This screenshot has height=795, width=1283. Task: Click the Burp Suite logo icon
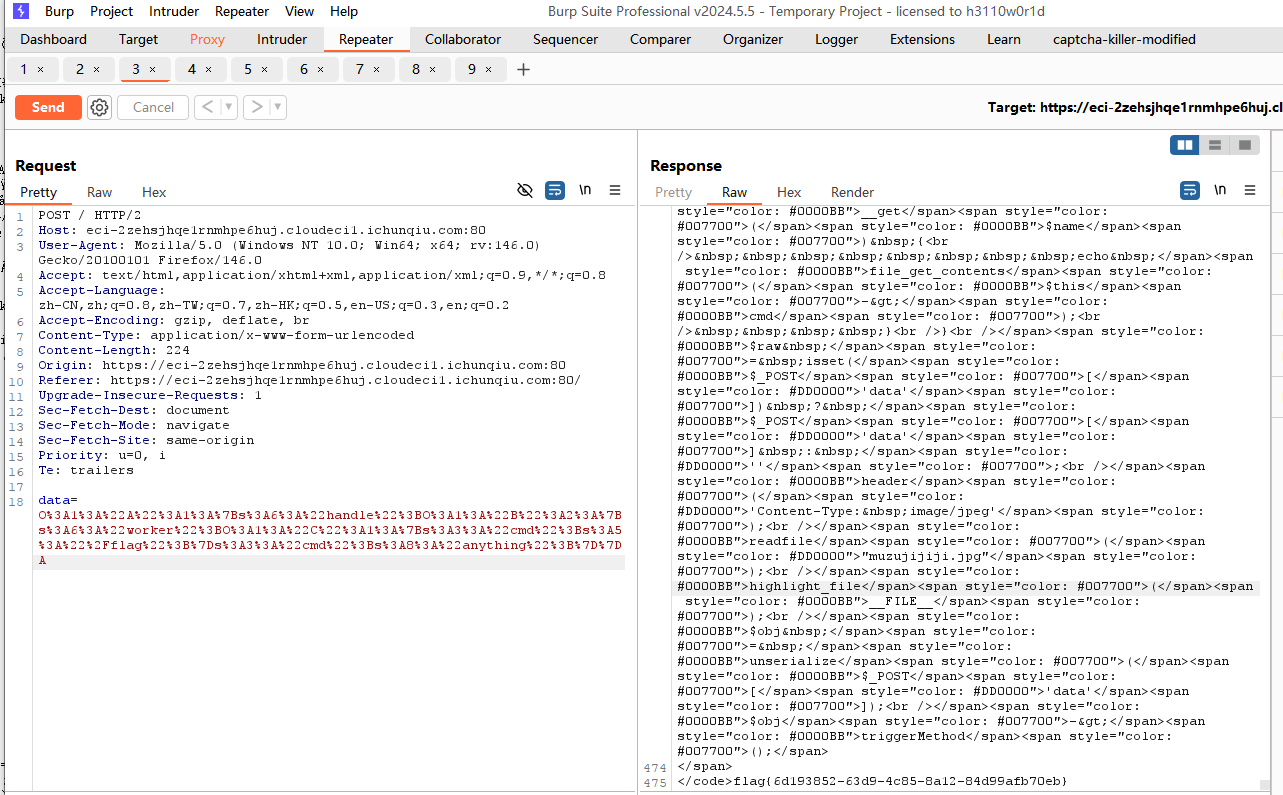21,12
